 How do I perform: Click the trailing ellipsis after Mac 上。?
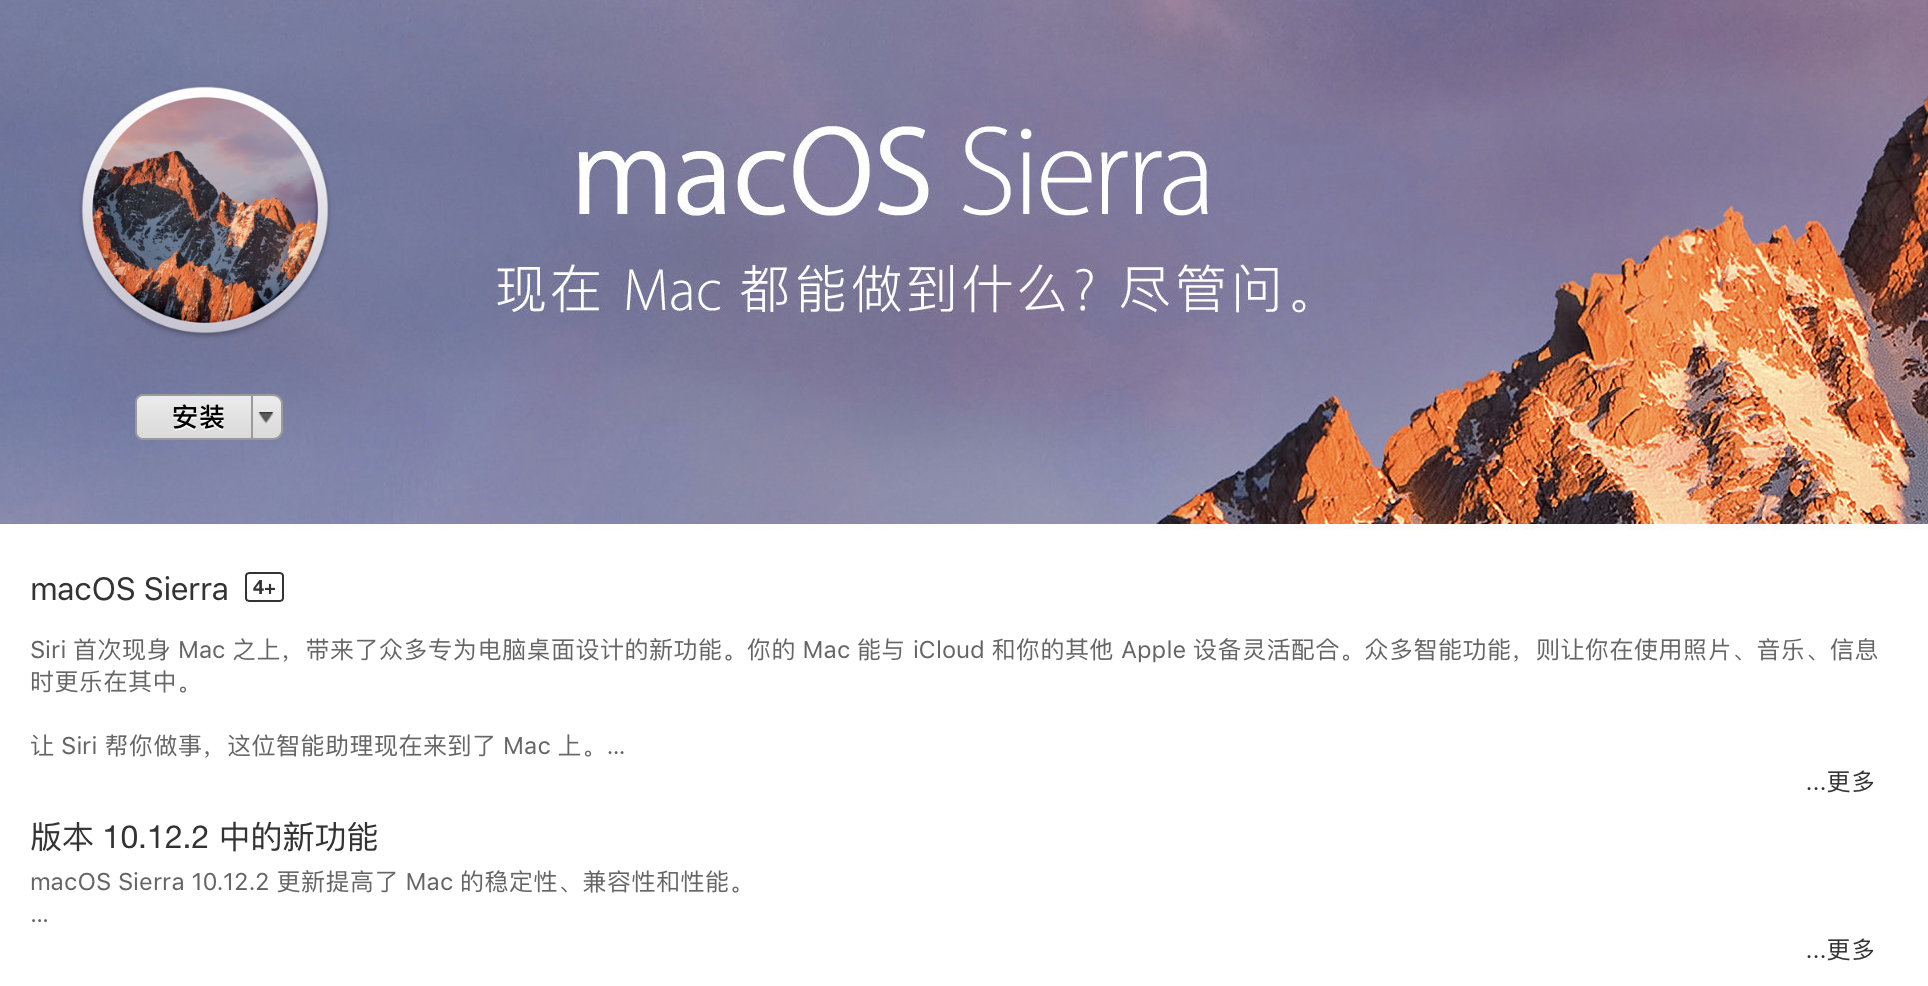pyautogui.click(x=616, y=748)
